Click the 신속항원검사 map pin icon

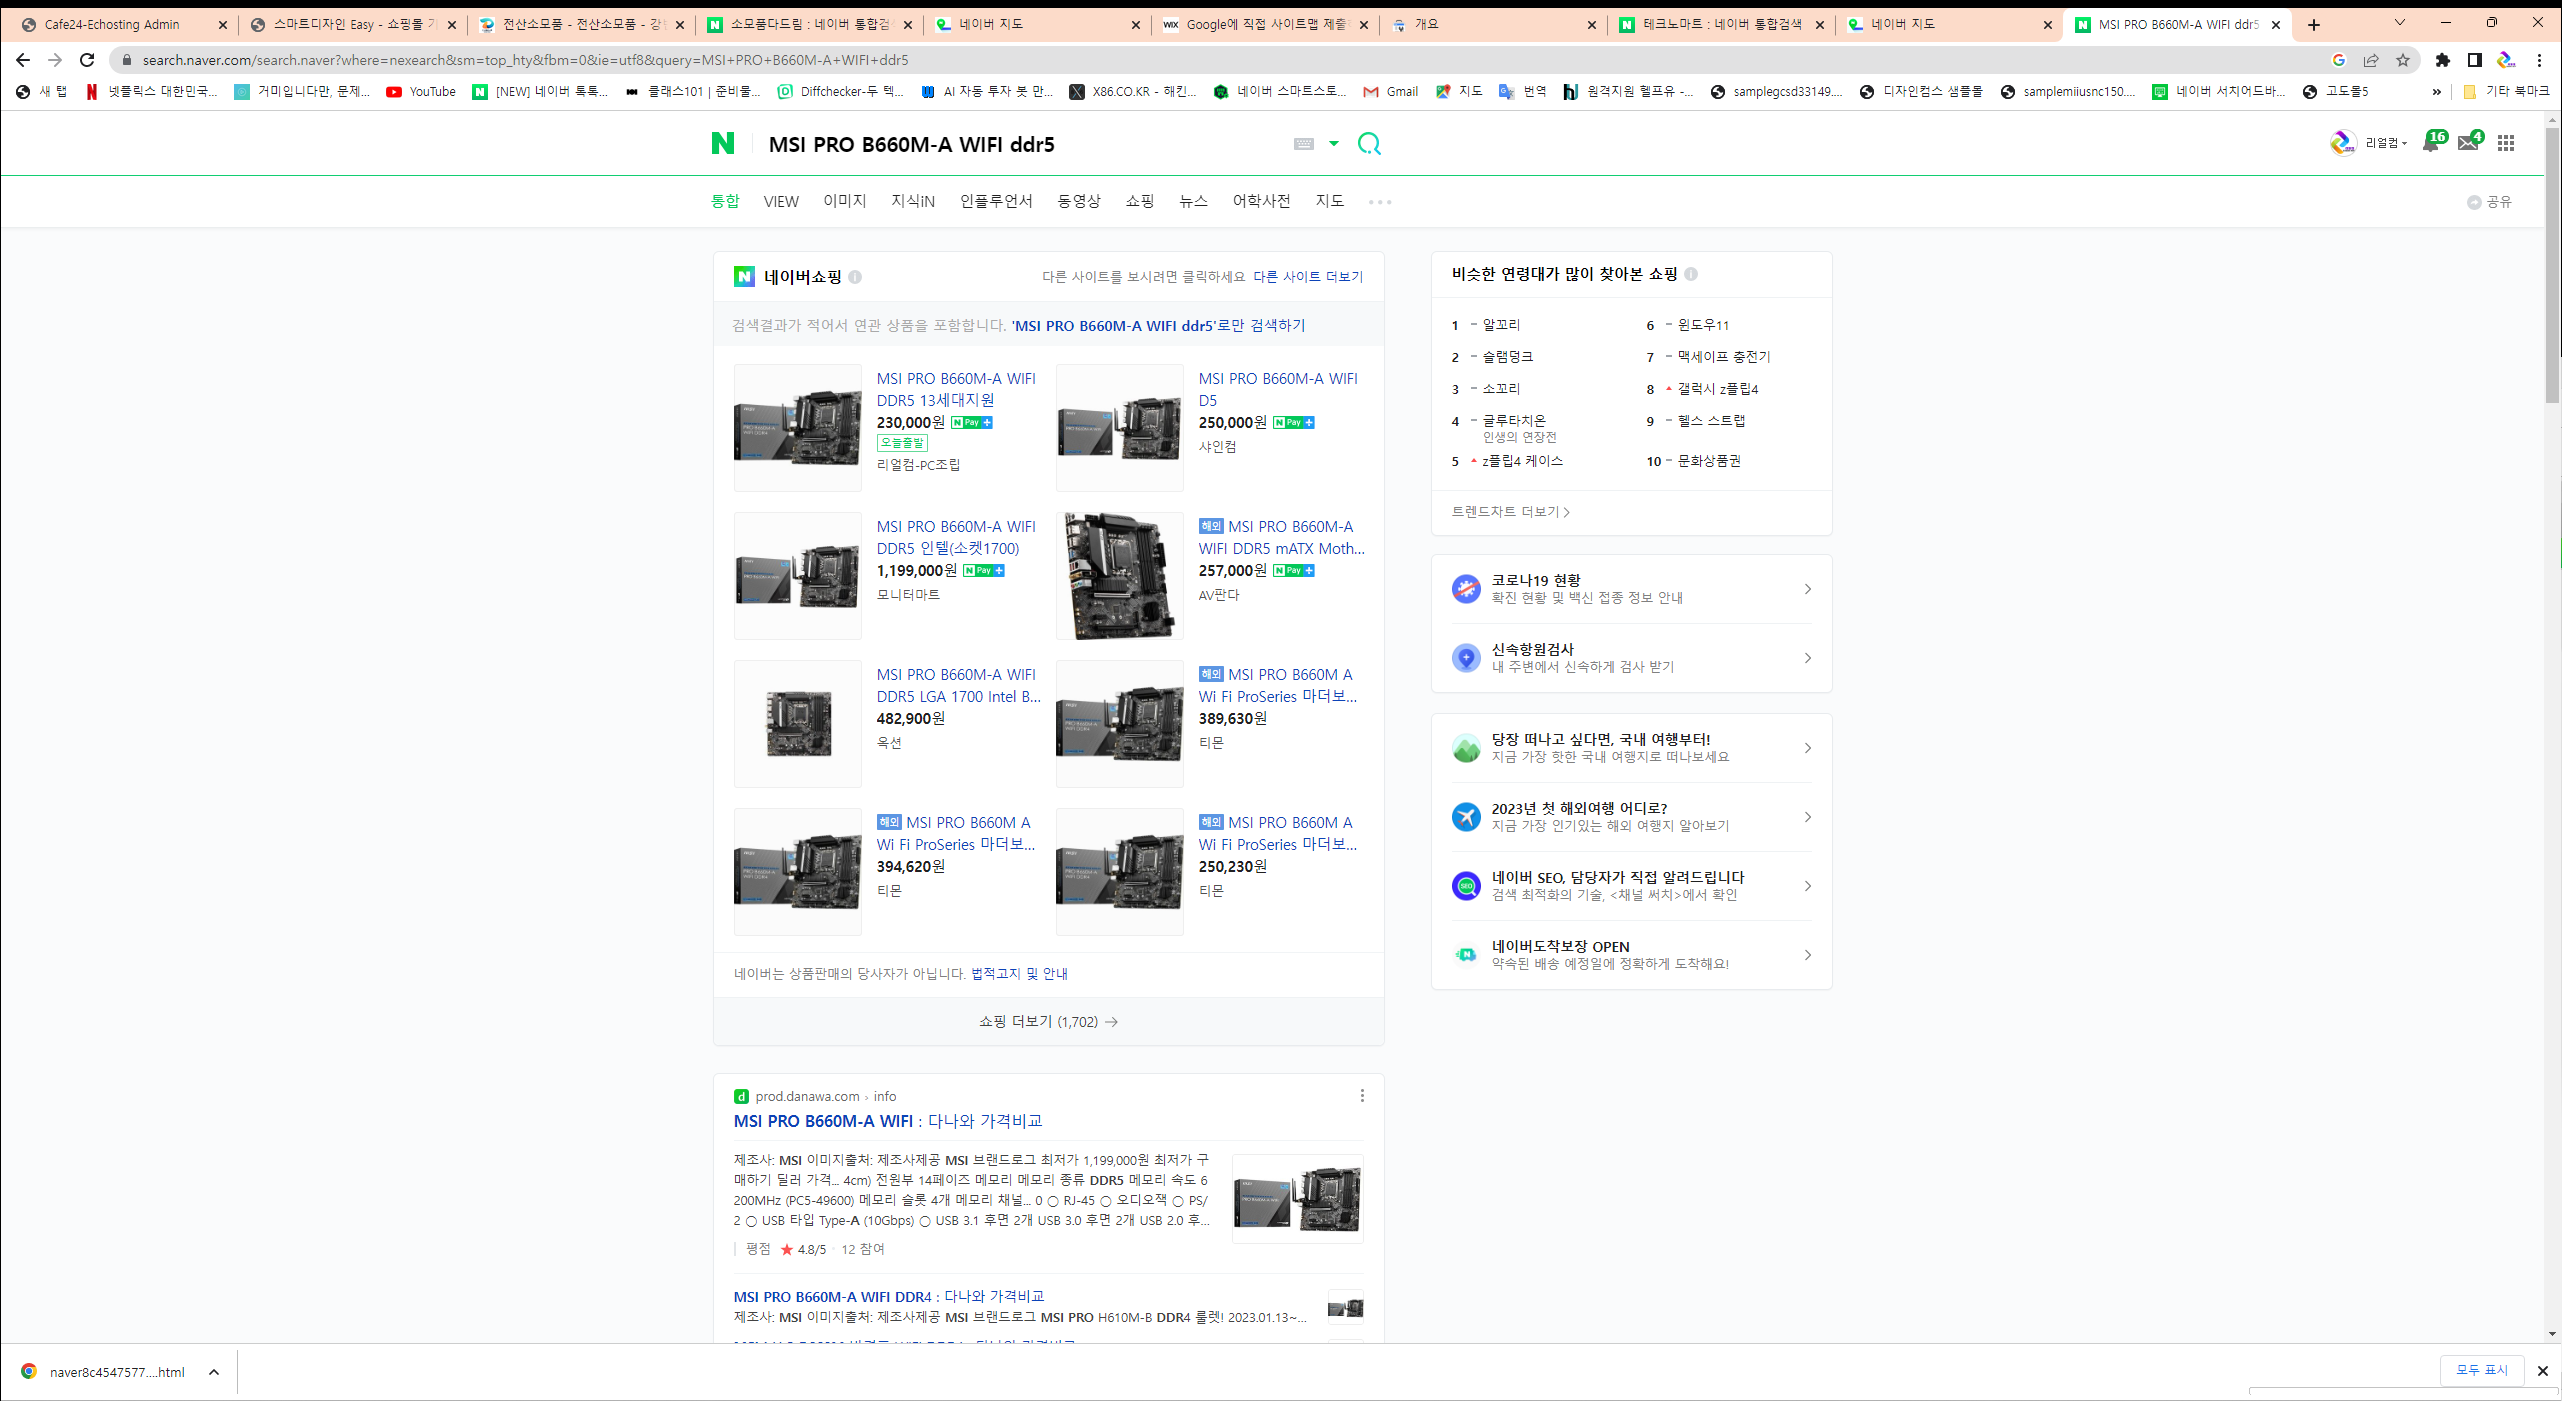coord(1466,658)
